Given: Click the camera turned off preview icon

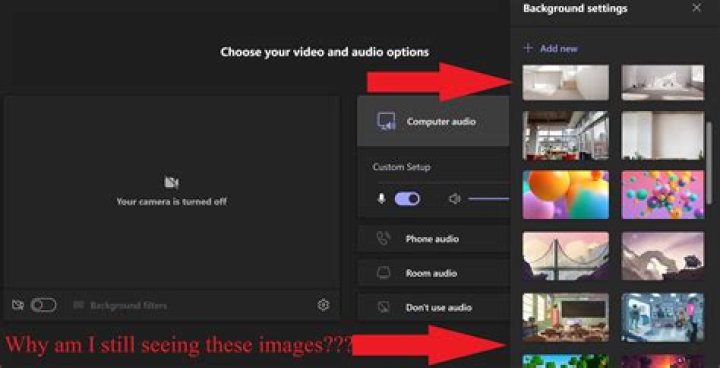Looking at the screenshot, I should (x=171, y=183).
